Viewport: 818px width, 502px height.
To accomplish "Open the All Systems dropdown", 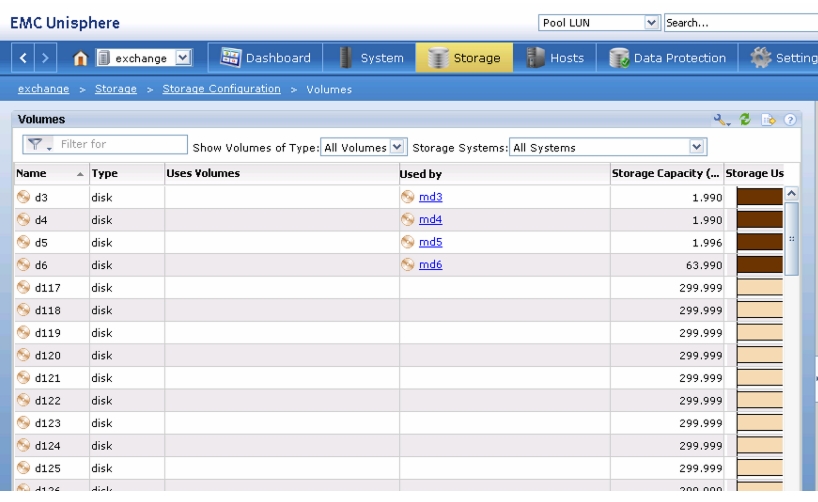I will tap(608, 148).
